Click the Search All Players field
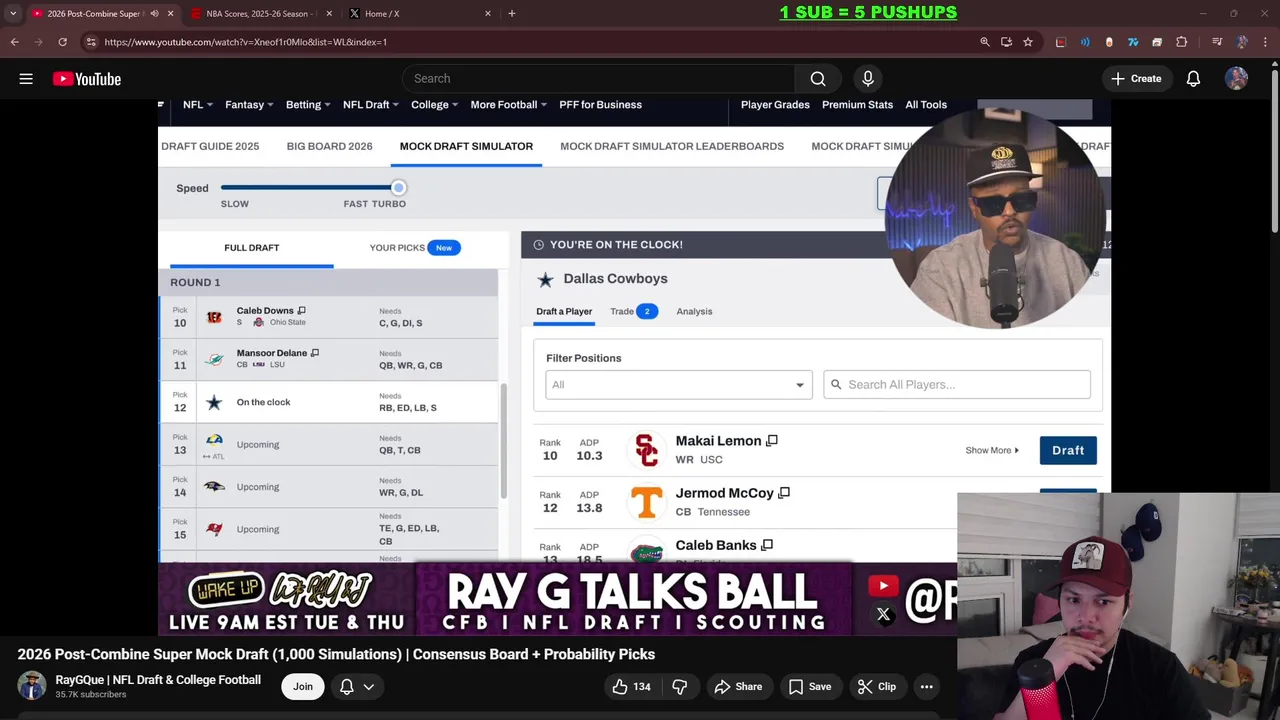Image resolution: width=1280 pixels, height=720 pixels. click(x=957, y=385)
